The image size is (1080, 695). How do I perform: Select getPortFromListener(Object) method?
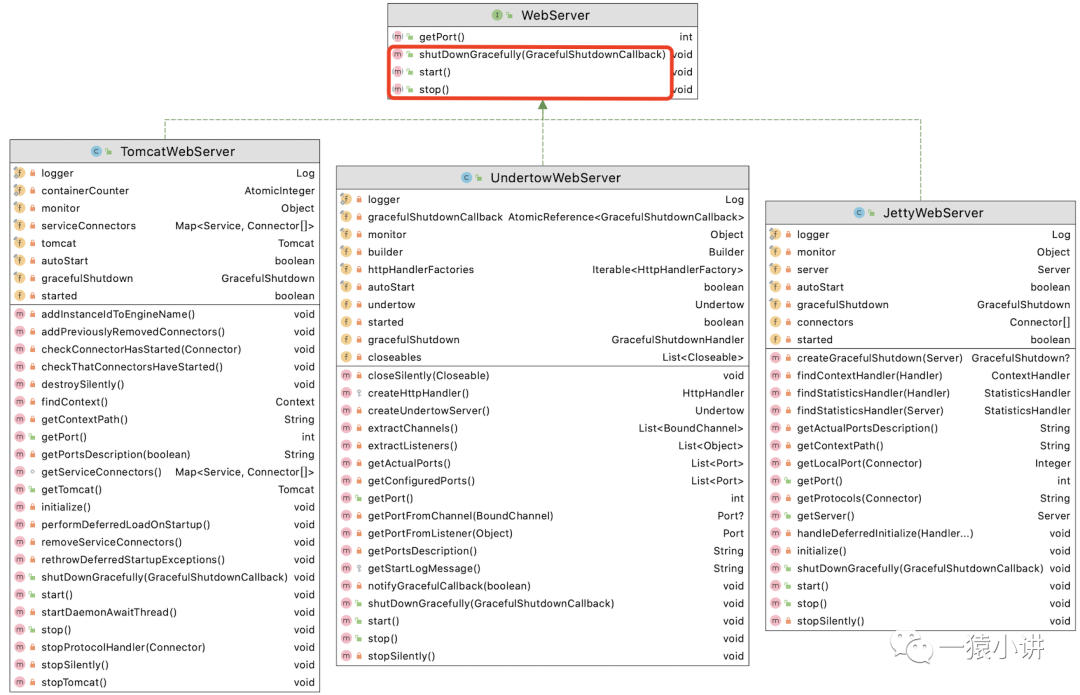(543, 534)
